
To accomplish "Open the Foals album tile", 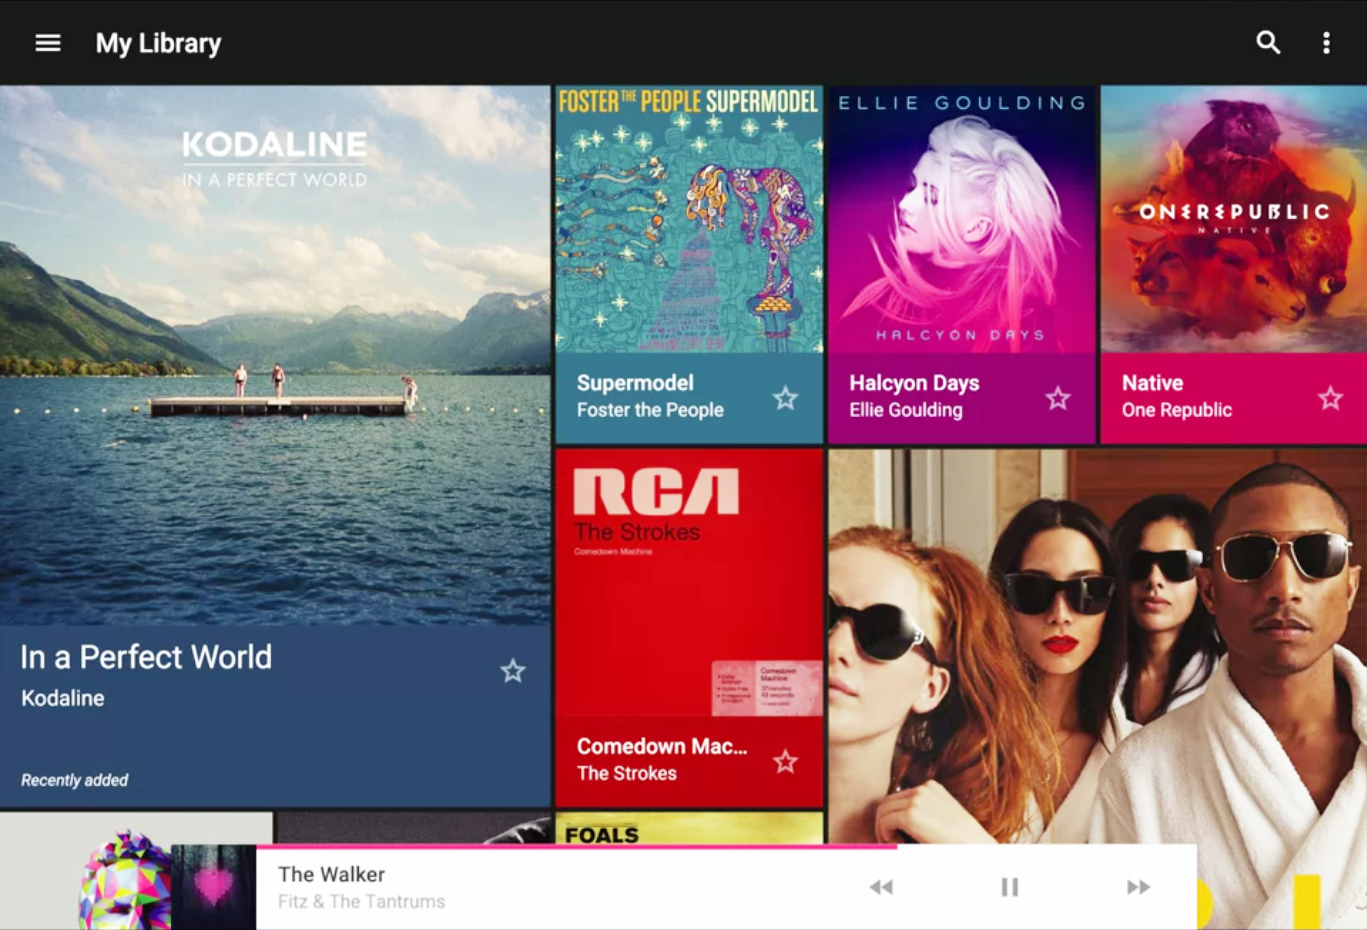I will click(x=689, y=828).
